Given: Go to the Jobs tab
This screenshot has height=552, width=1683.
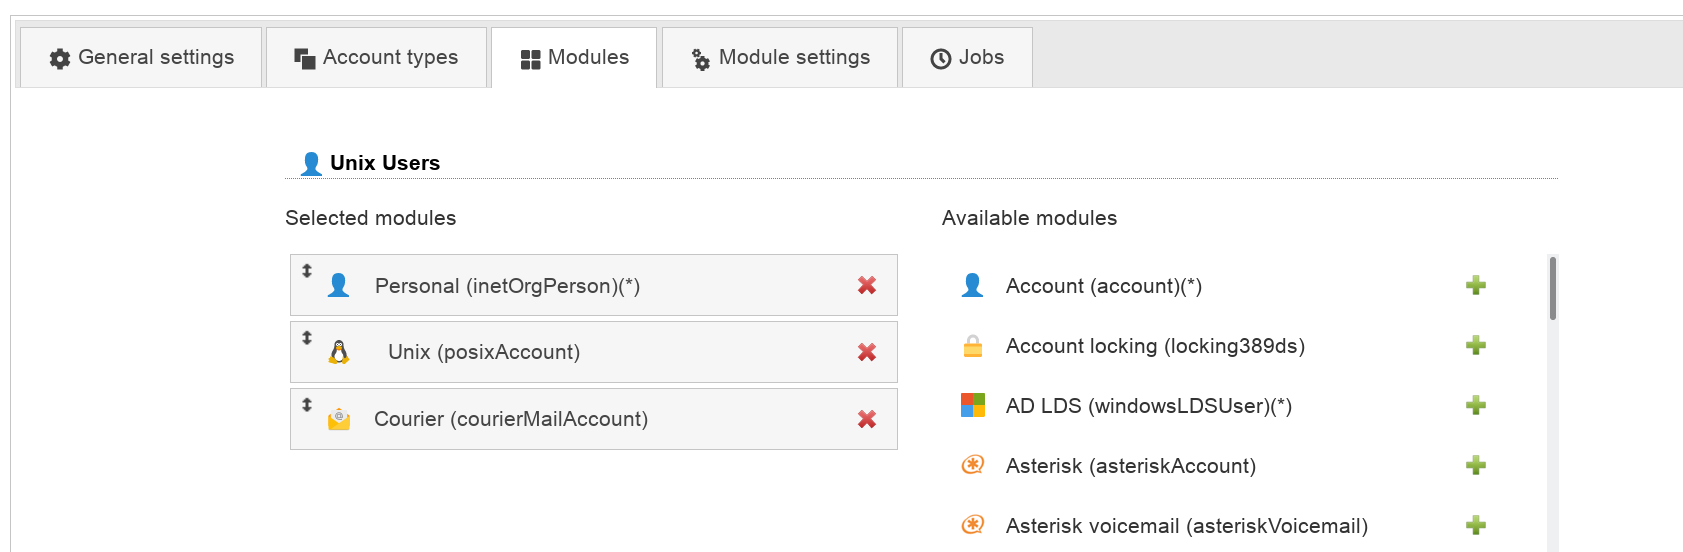Looking at the screenshot, I should [x=967, y=58].
